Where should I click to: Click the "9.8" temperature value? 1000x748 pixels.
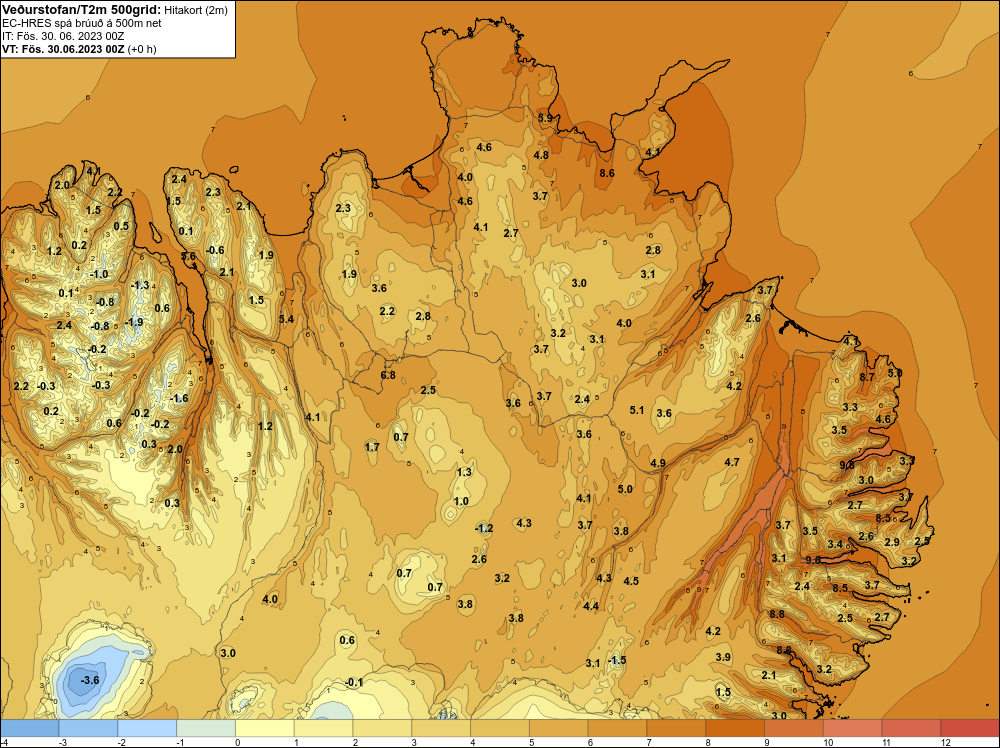pos(846,465)
